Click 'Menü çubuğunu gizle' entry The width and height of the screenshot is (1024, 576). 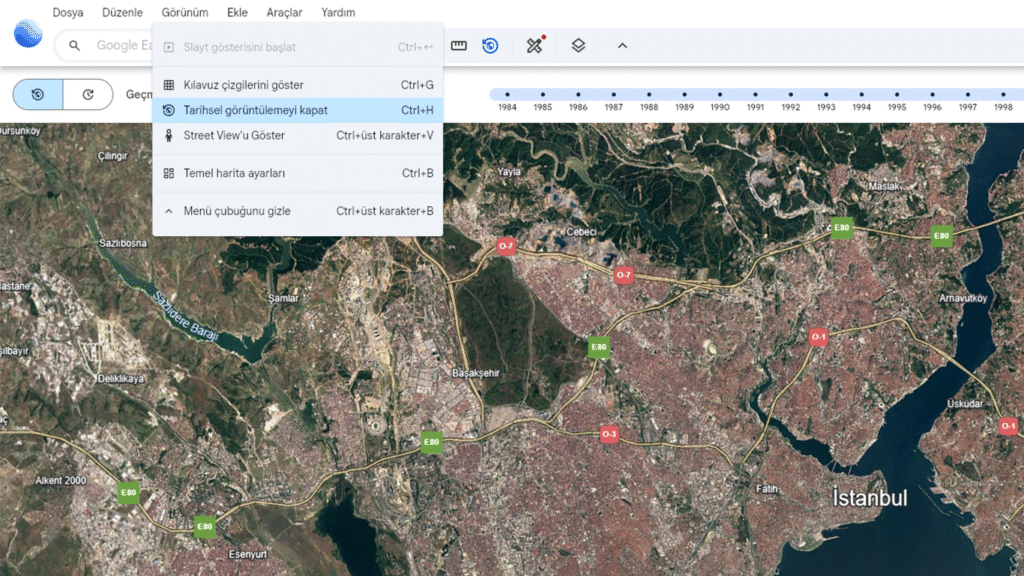click(x=236, y=211)
